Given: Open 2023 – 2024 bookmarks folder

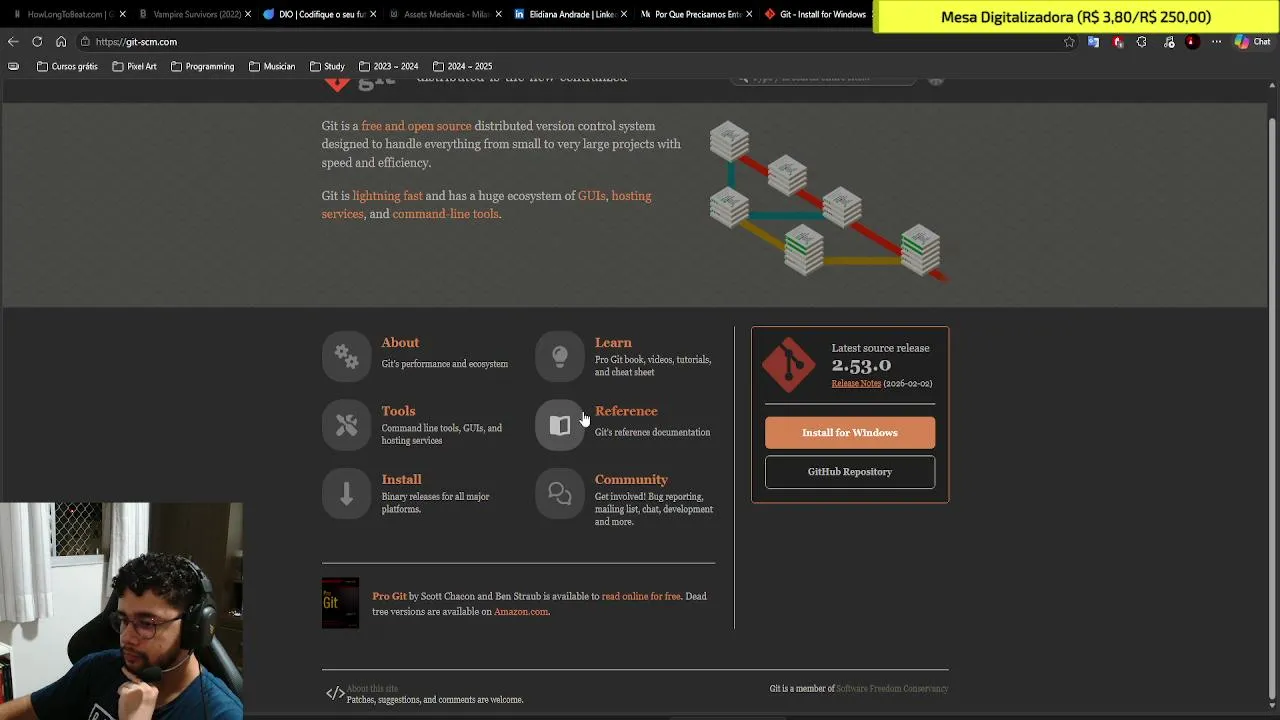Looking at the screenshot, I should coord(388,67).
